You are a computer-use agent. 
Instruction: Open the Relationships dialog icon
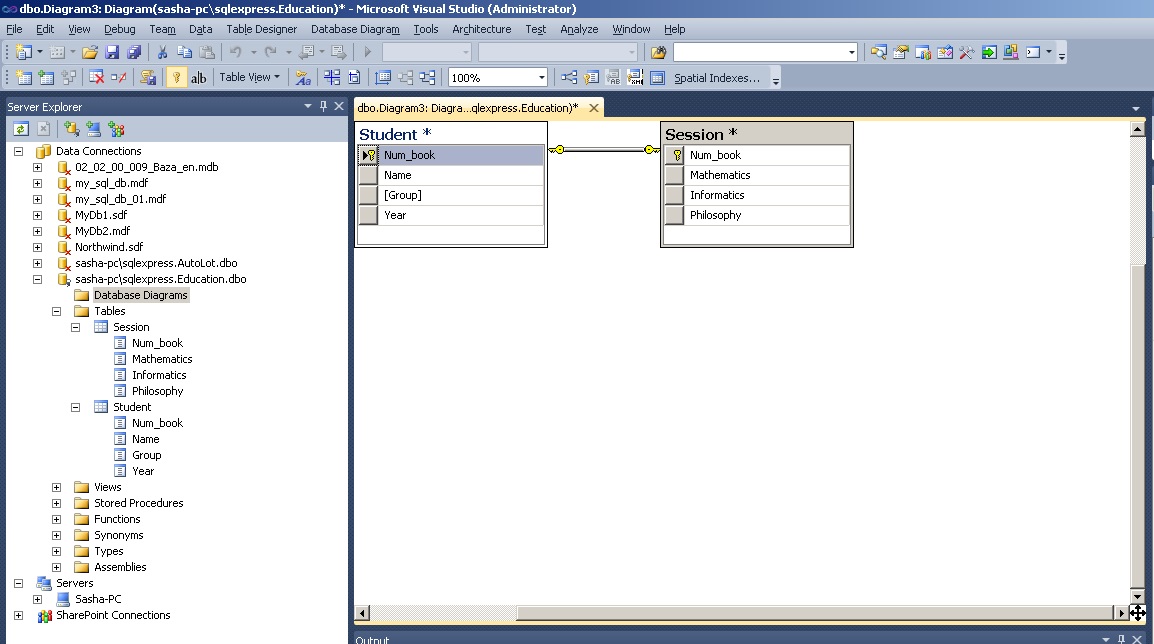[x=569, y=77]
